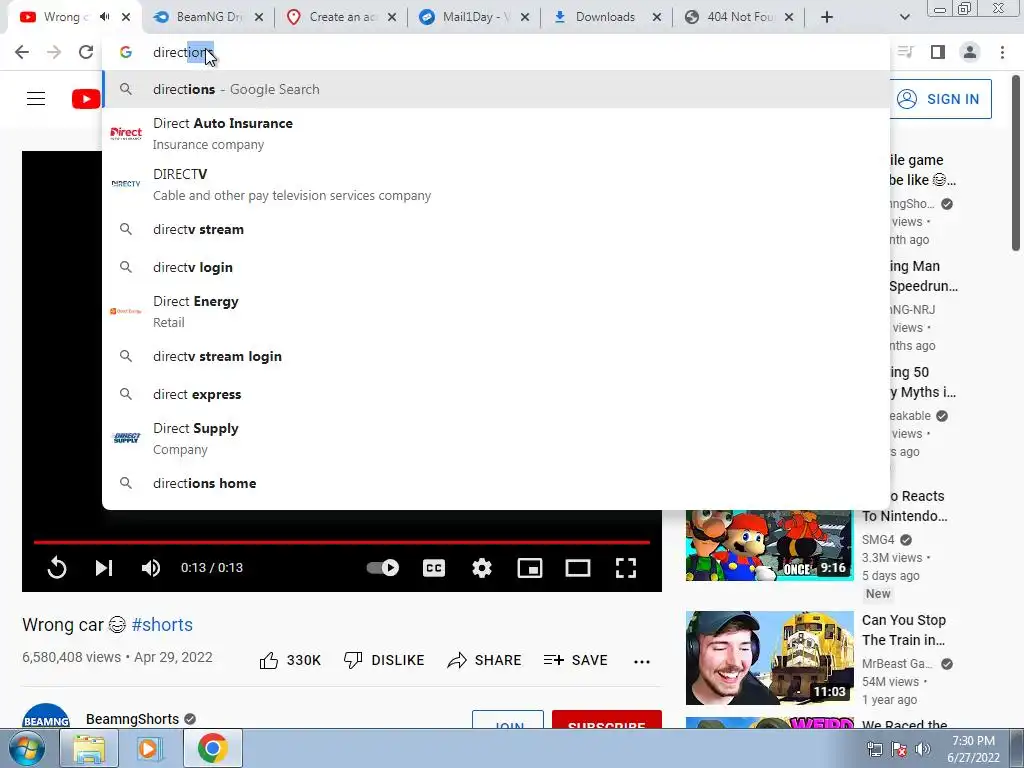Click the address bar text 'directions'
Image resolution: width=1024 pixels, height=768 pixels.
click(183, 52)
